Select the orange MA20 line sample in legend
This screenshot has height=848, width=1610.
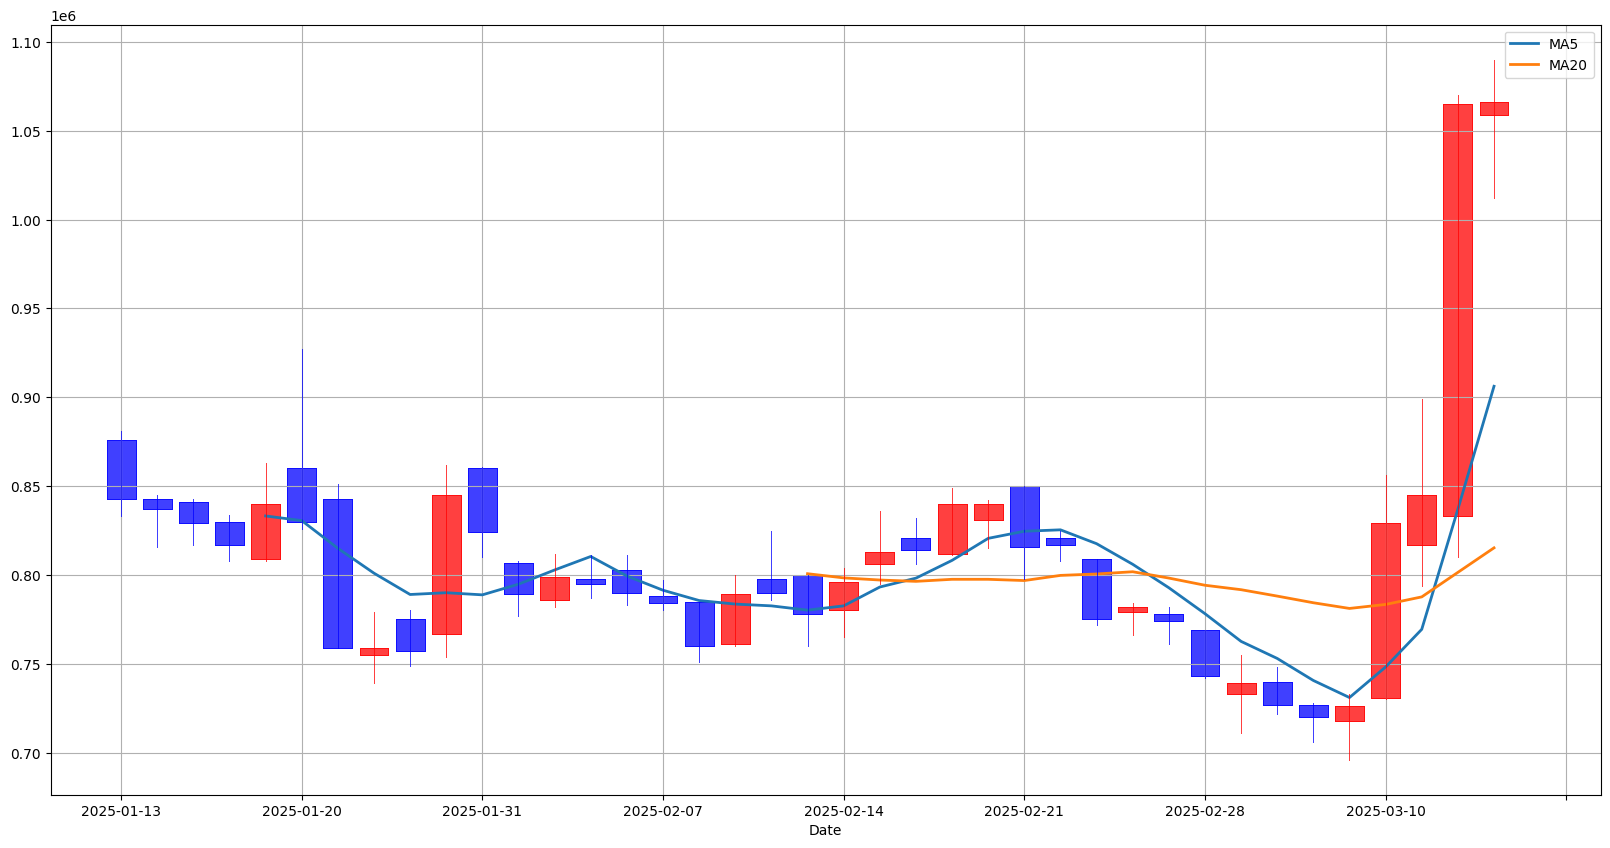[1526, 66]
